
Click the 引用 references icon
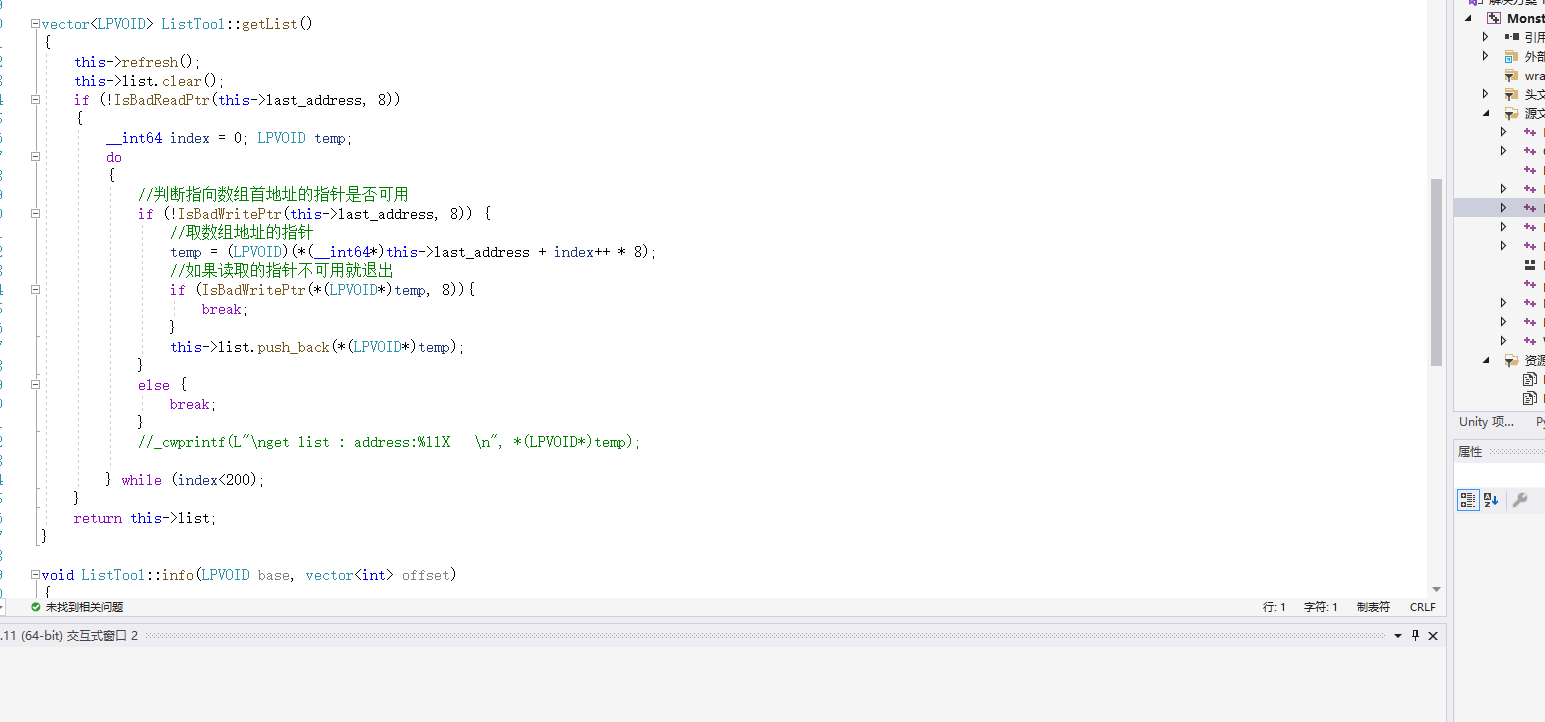(x=1511, y=37)
